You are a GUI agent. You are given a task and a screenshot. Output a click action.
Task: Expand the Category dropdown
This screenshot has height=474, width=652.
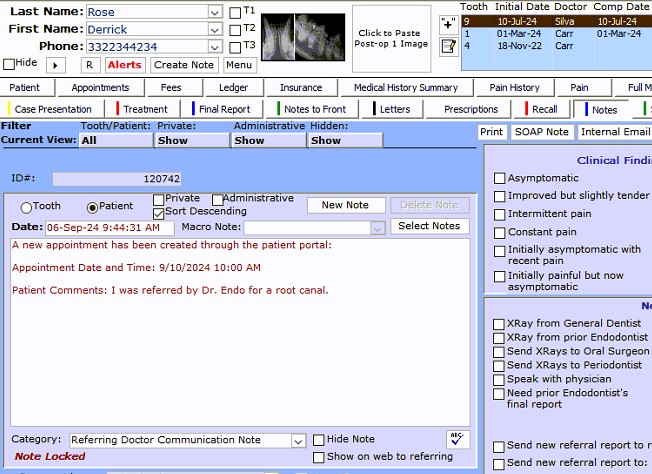coord(298,441)
